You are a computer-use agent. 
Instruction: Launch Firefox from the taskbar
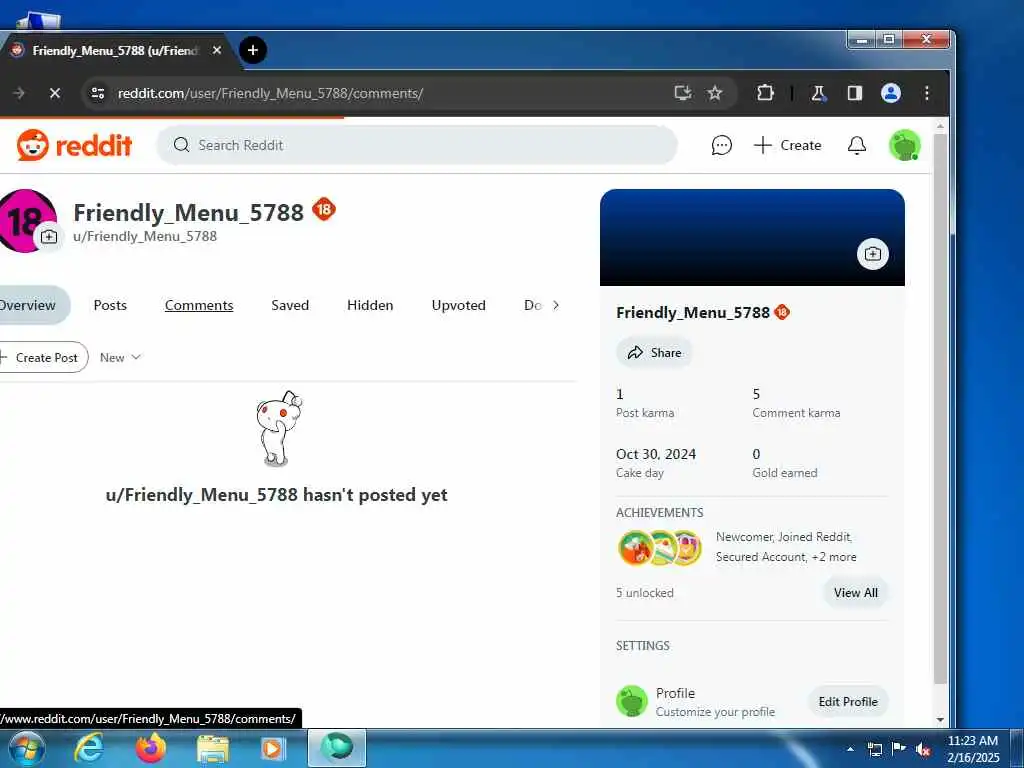pos(151,748)
